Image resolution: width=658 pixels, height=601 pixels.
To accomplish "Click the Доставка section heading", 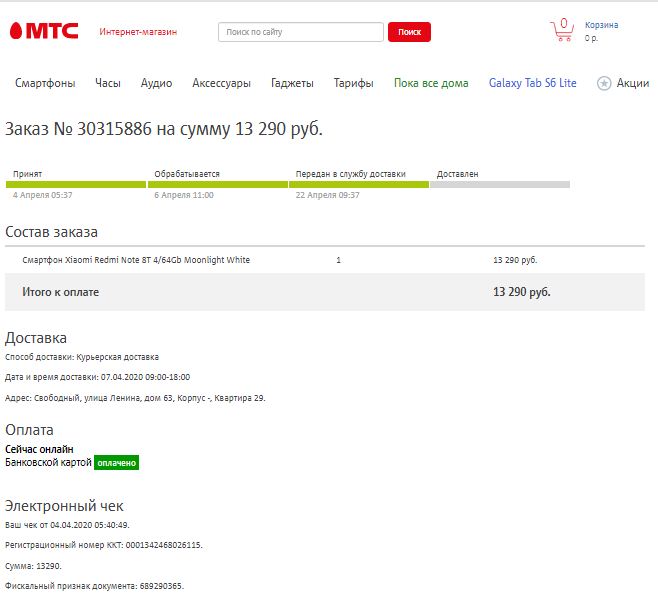I will [x=36, y=338].
